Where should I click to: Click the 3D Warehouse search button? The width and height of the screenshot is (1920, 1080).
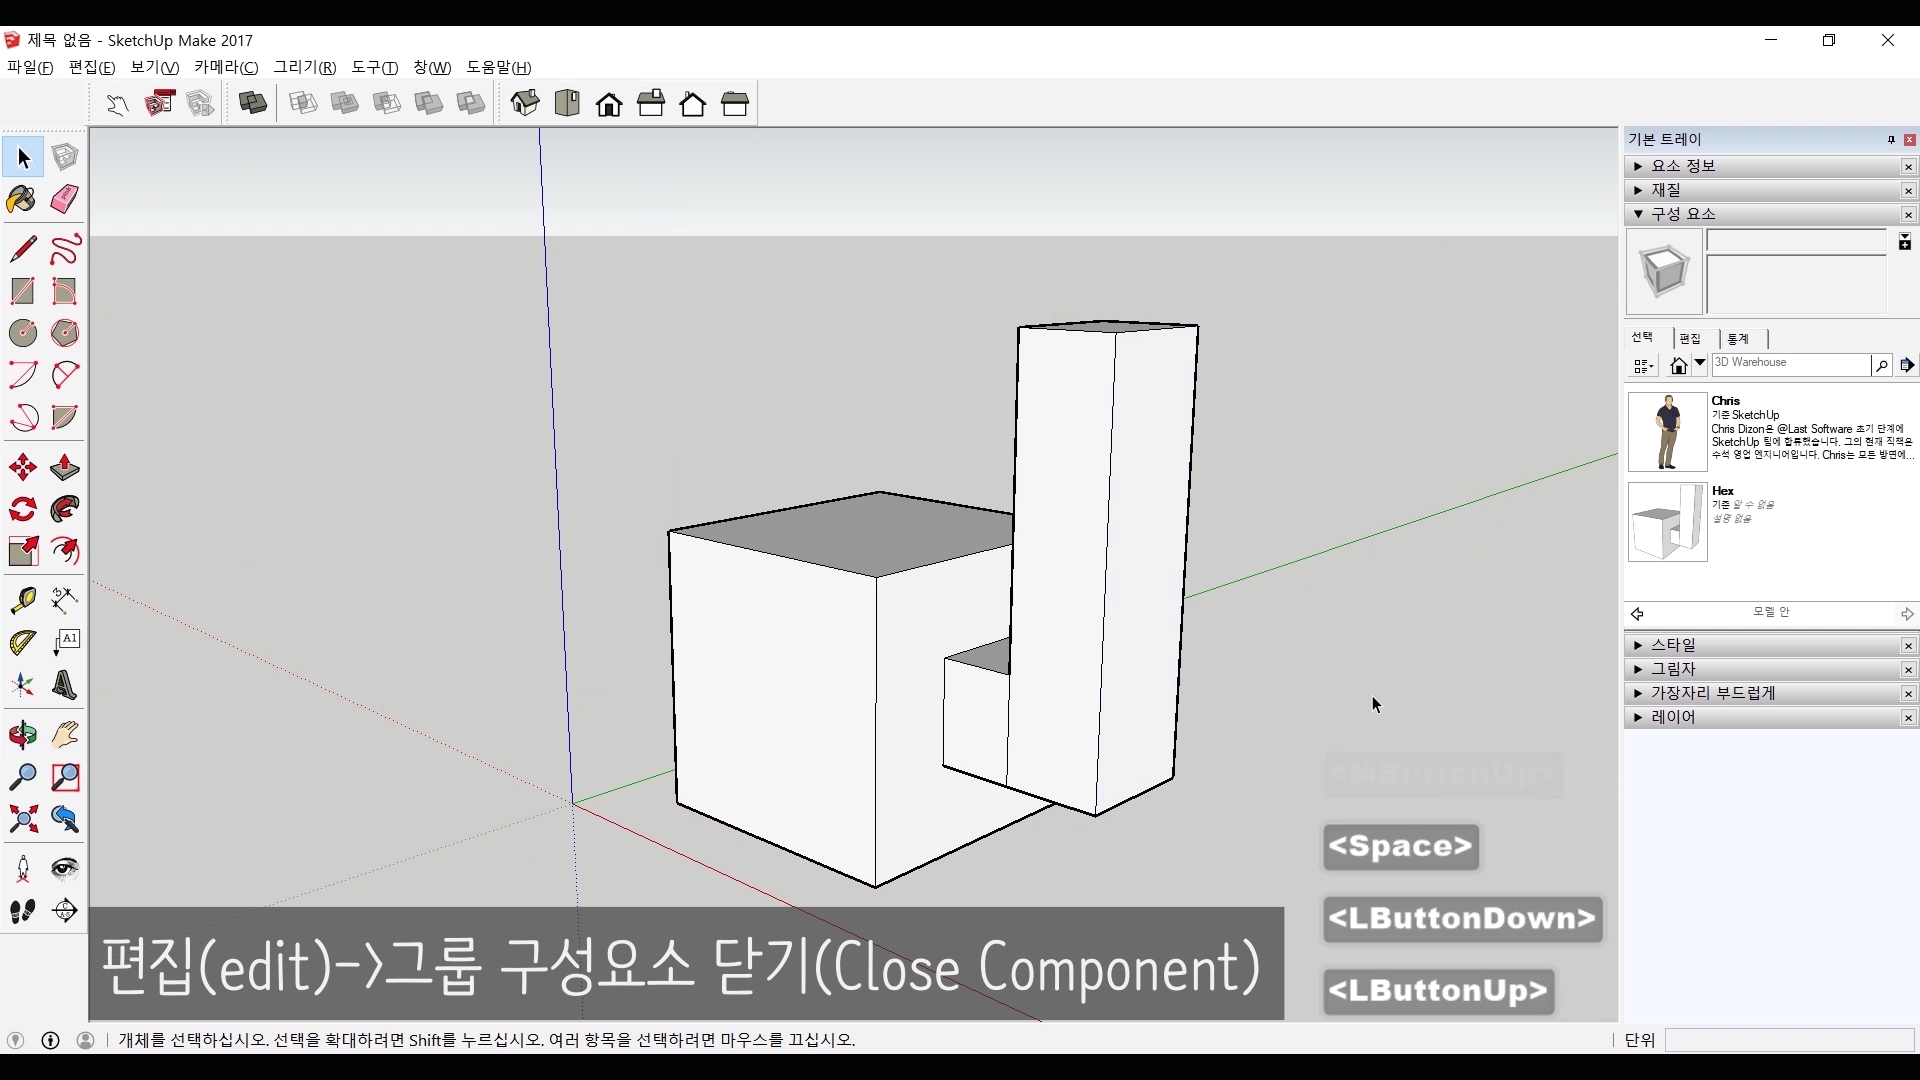pyautogui.click(x=1881, y=366)
